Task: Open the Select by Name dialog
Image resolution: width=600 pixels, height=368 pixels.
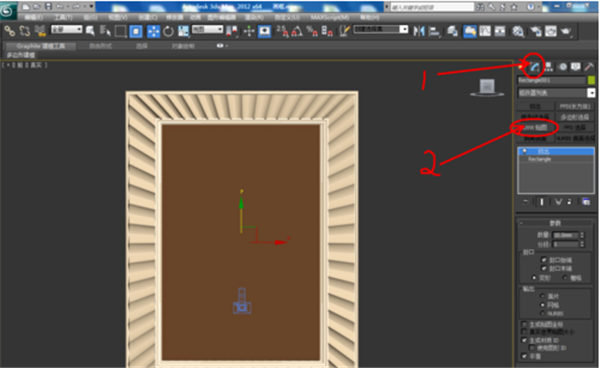Action: click(105, 31)
